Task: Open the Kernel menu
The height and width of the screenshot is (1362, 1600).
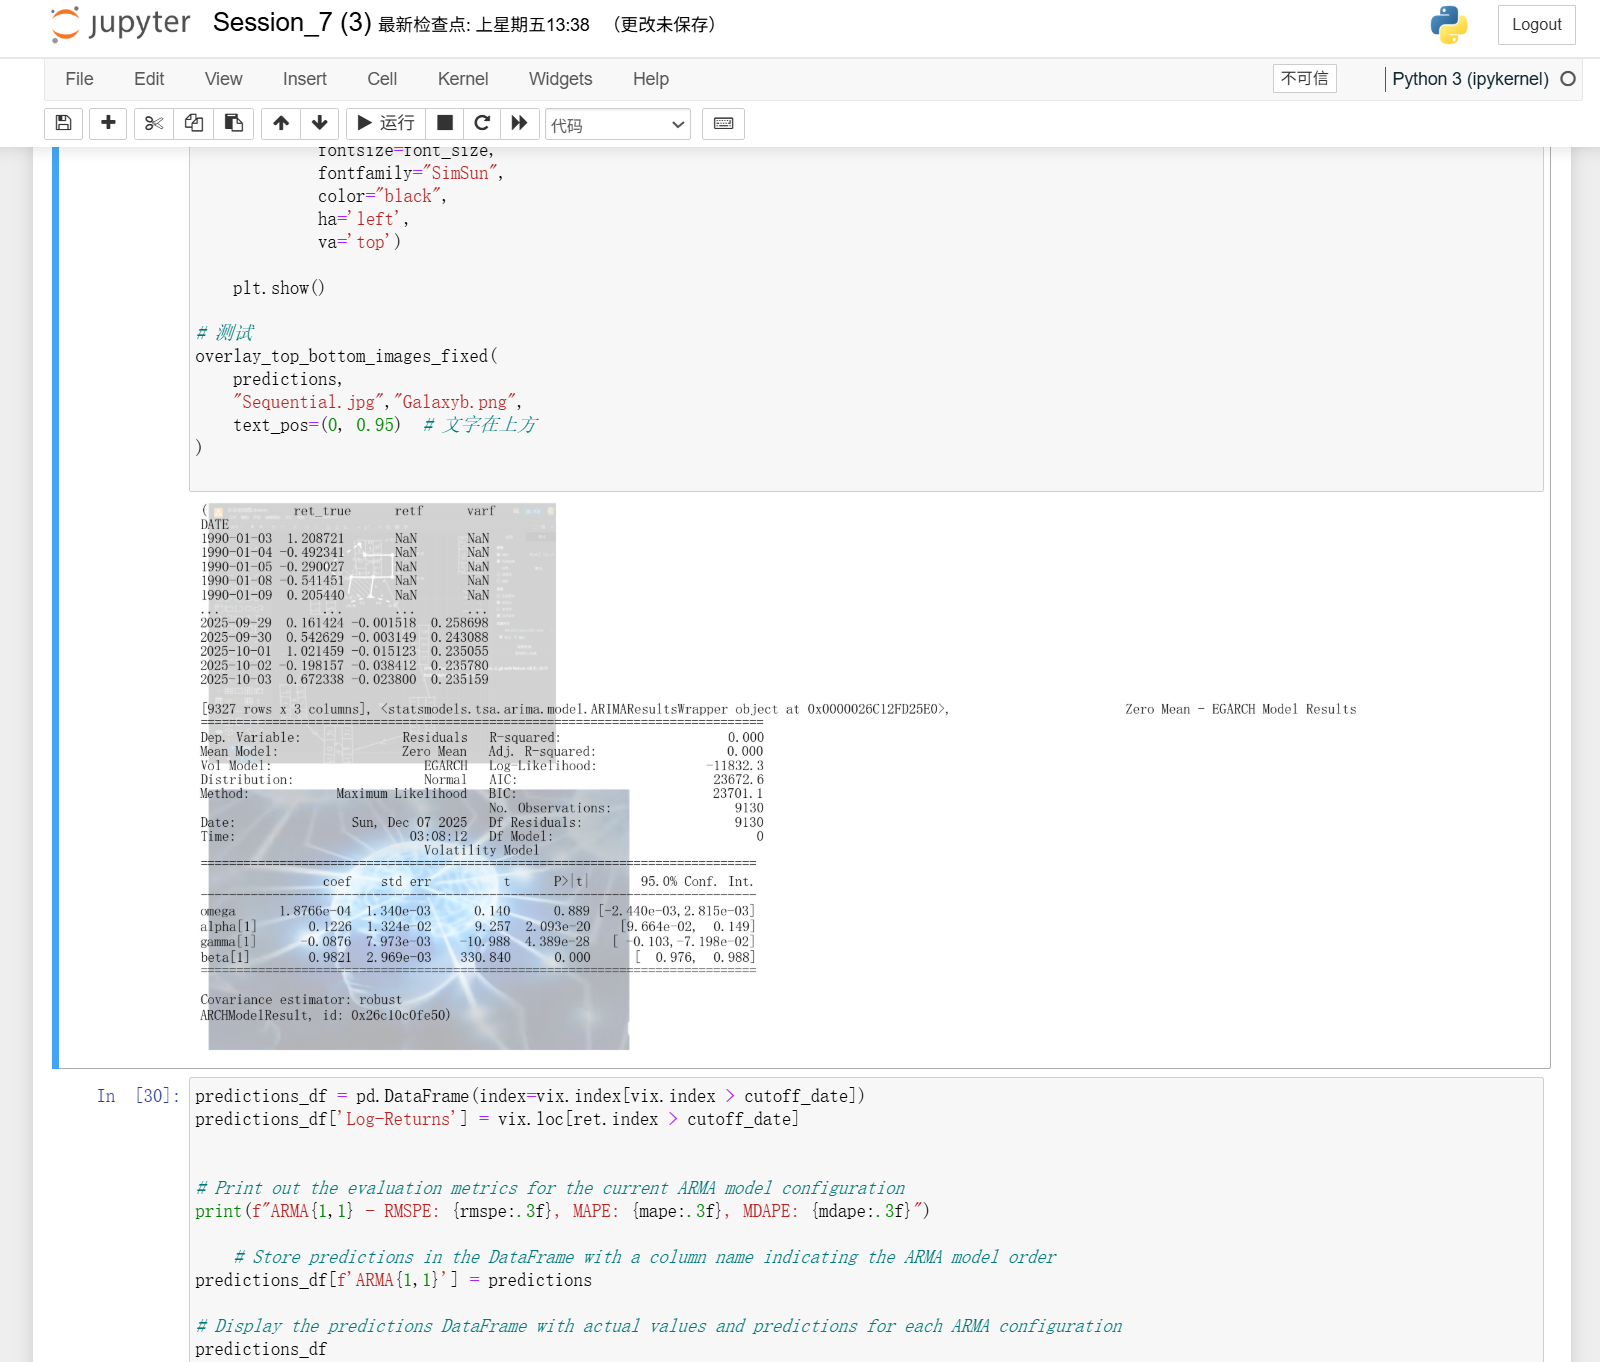Action: [x=462, y=79]
